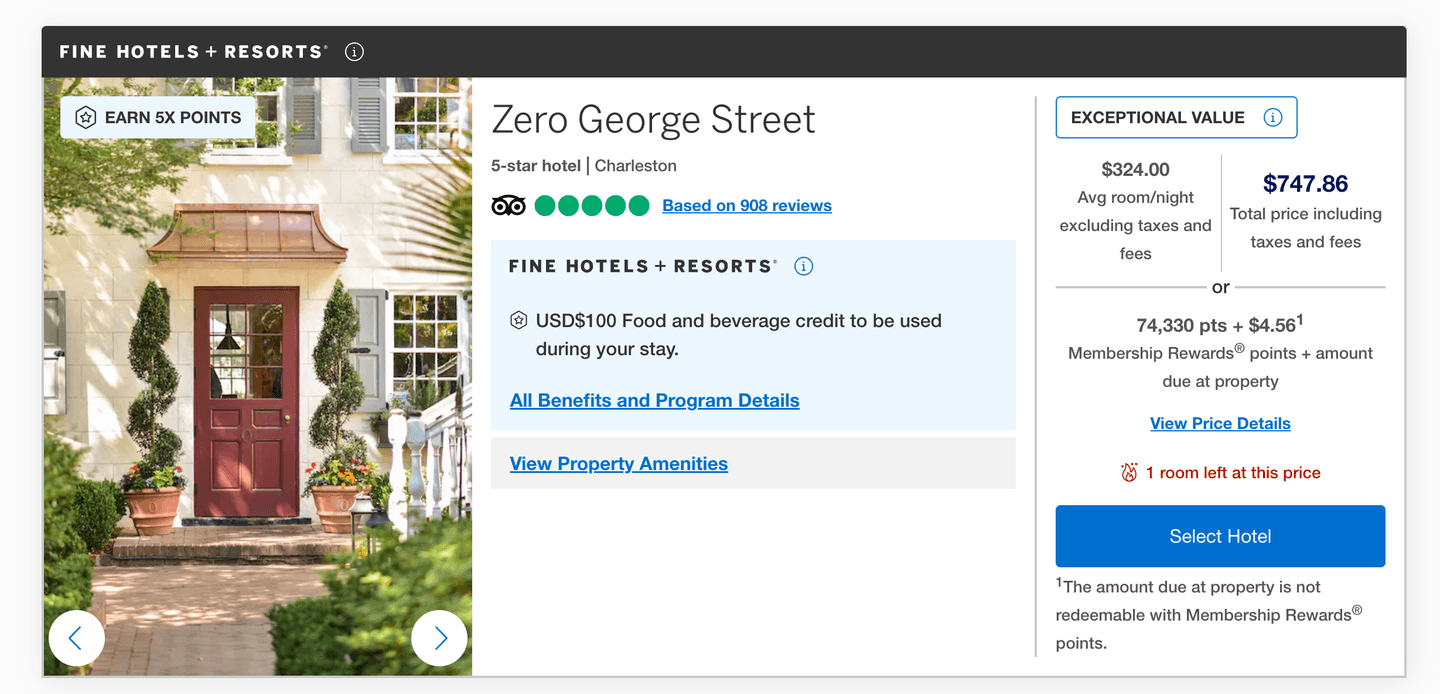Screen dimensions: 1440x694
Task: Click the badge icon beside the USD$100 credit
Action: [x=518, y=321]
